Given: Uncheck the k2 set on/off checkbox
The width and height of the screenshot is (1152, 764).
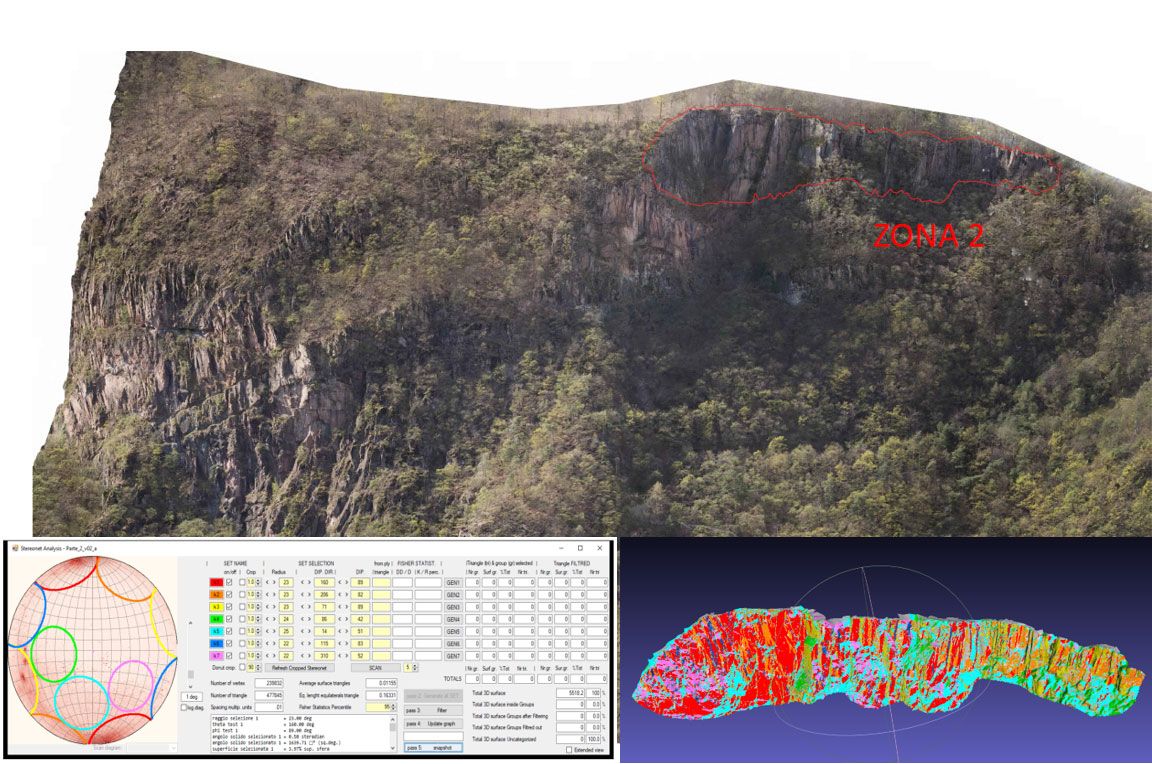Looking at the screenshot, I should click(x=229, y=594).
